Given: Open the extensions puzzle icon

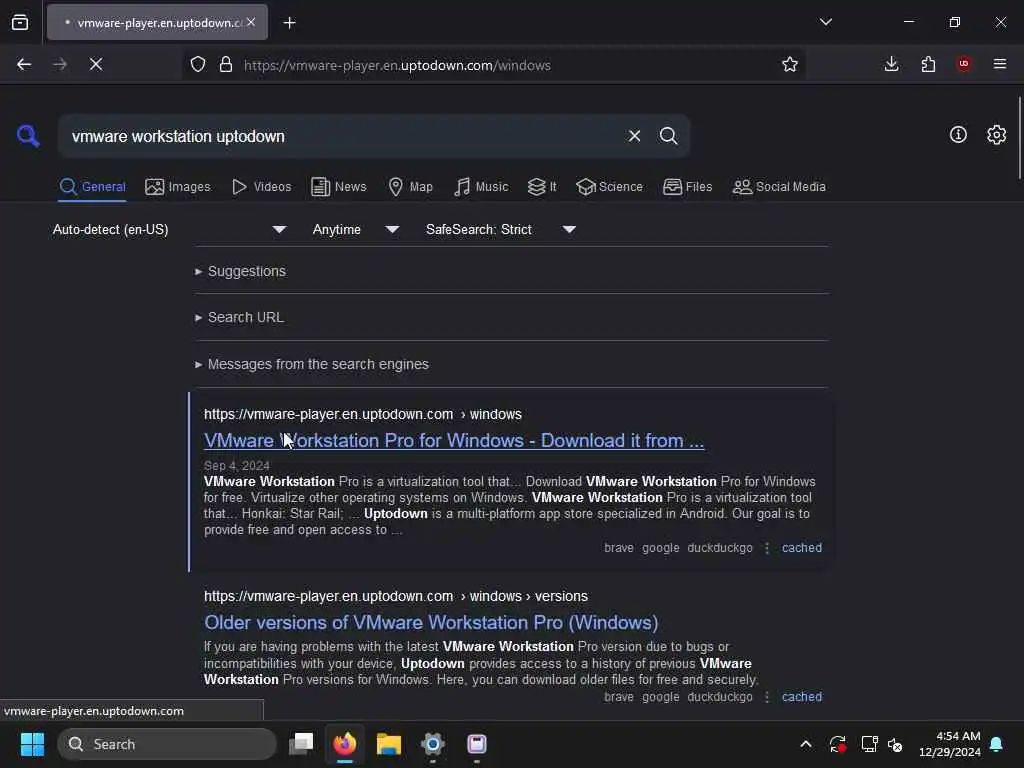Looking at the screenshot, I should pyautogui.click(x=928, y=65).
